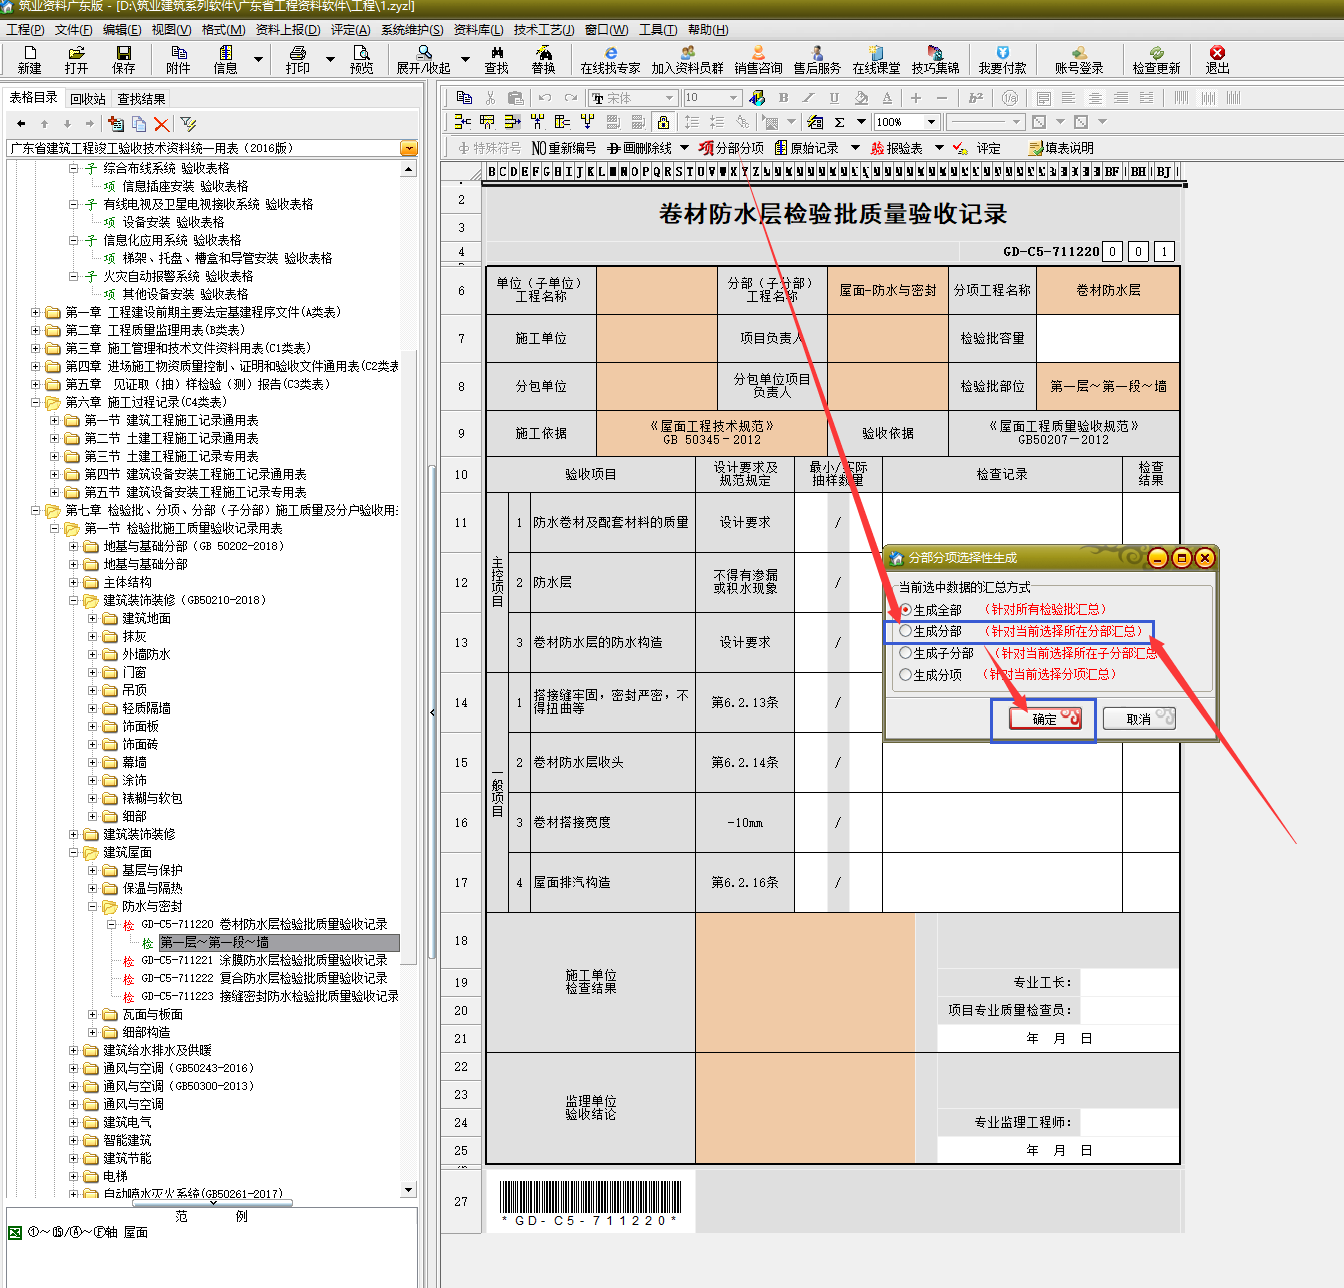Open the dropdown arrow next to 打印
Screen dimensions: 1344x1288
[330, 60]
